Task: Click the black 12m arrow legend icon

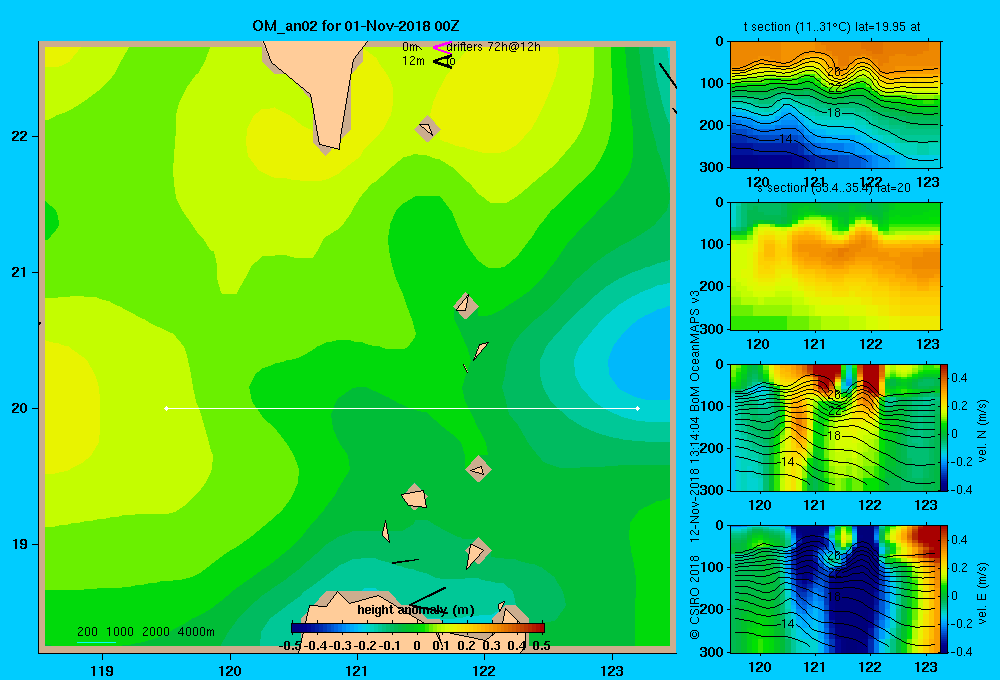Action: click(442, 61)
